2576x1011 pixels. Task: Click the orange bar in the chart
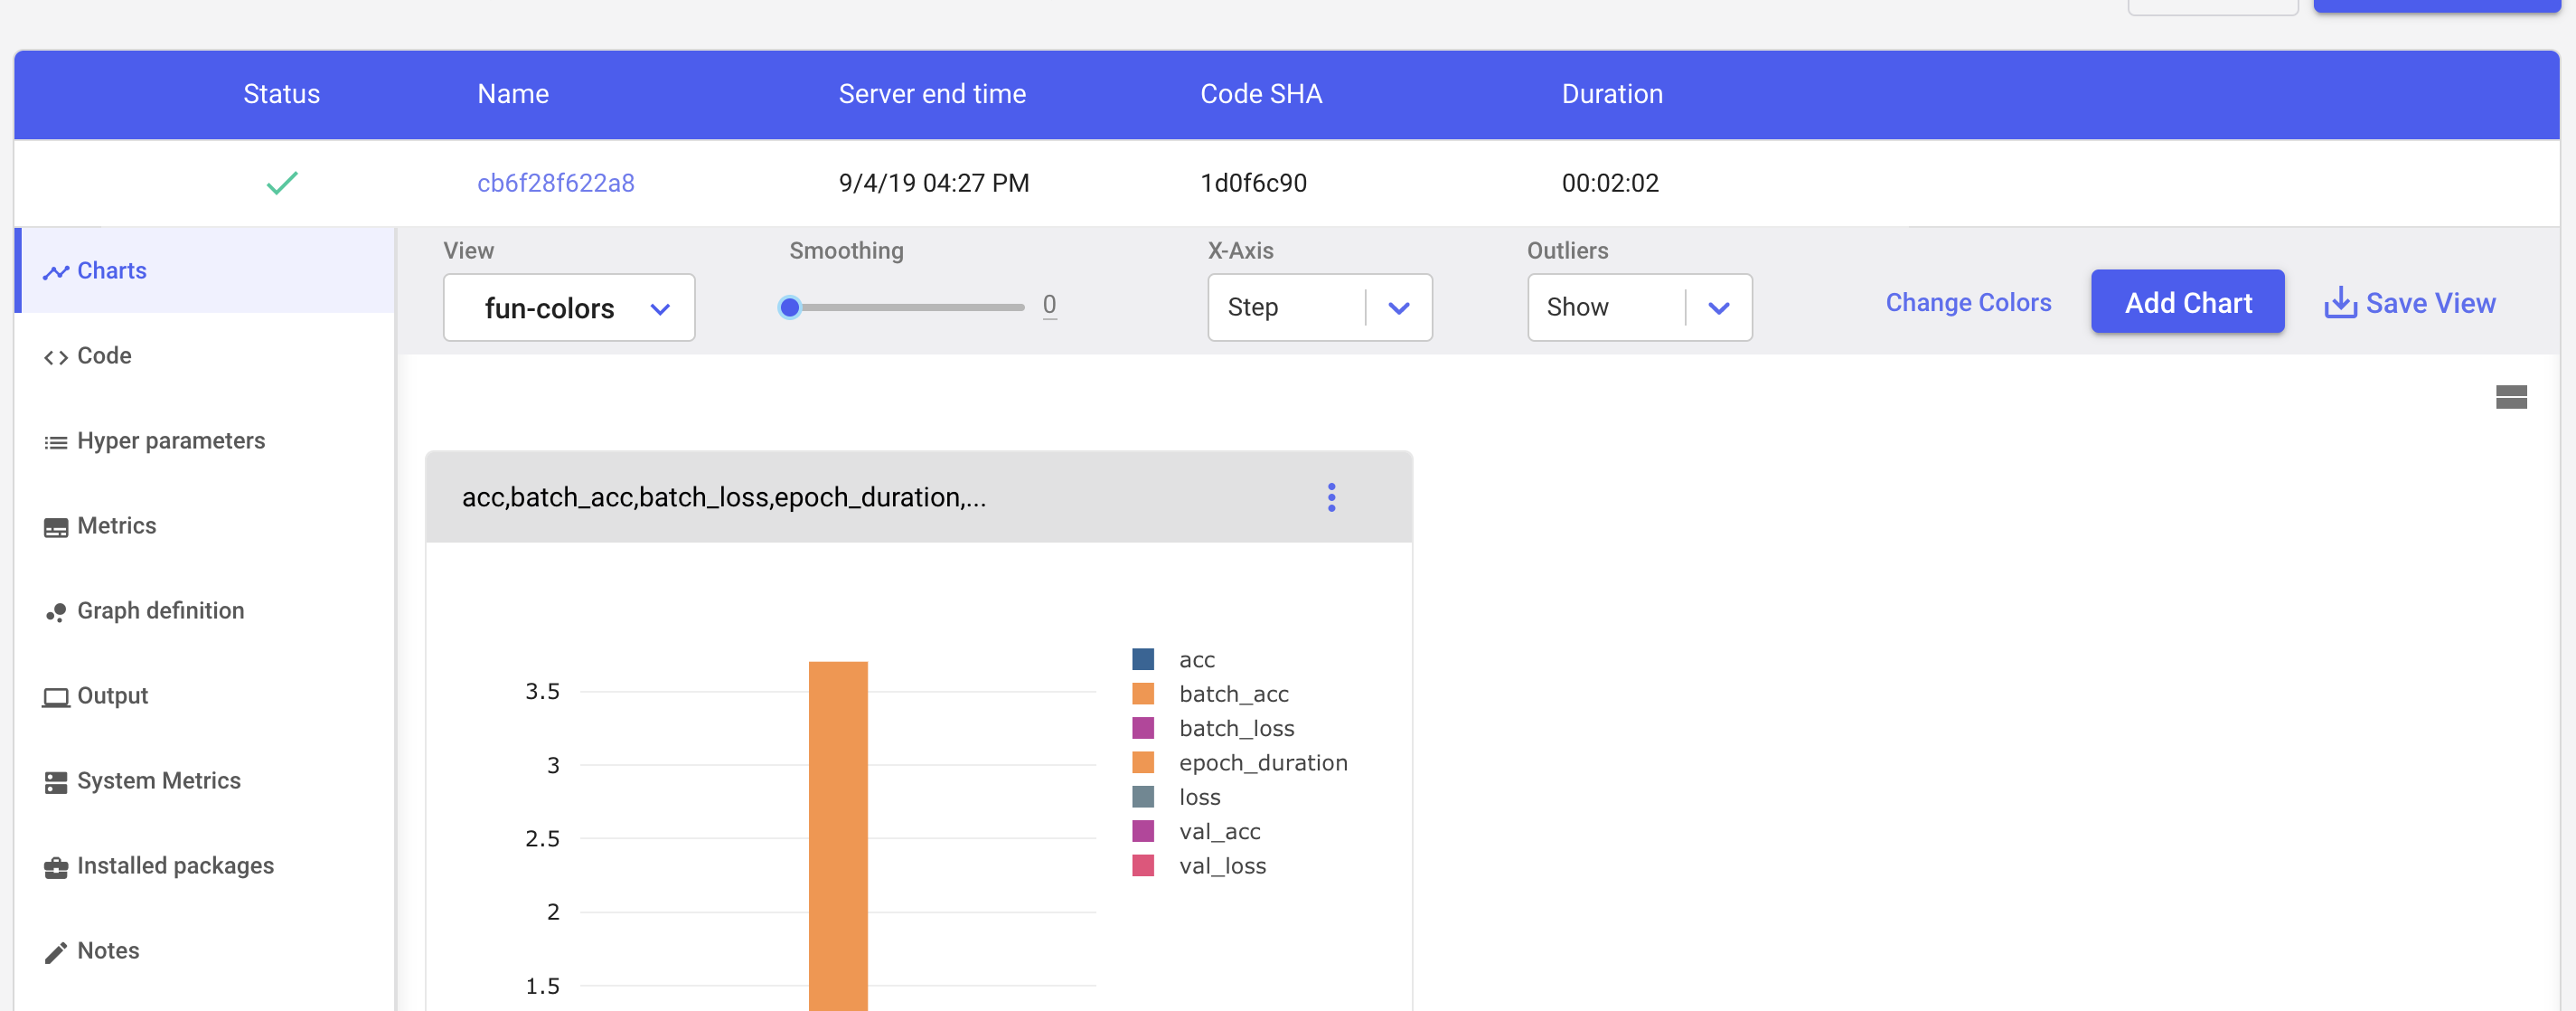click(x=838, y=836)
